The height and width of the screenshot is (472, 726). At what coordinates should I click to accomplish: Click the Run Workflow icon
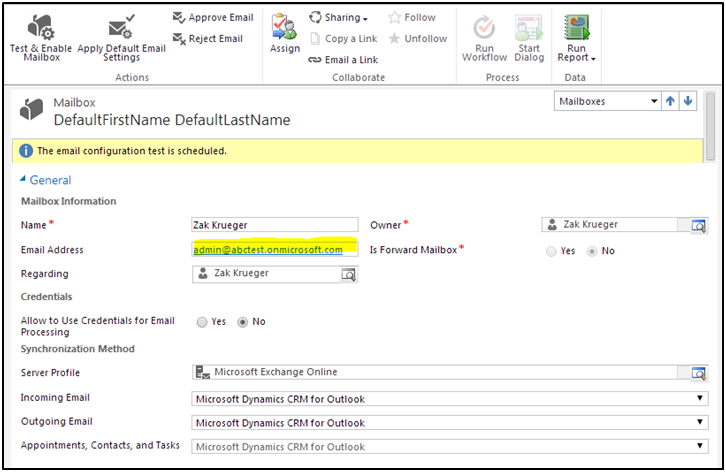[x=484, y=27]
